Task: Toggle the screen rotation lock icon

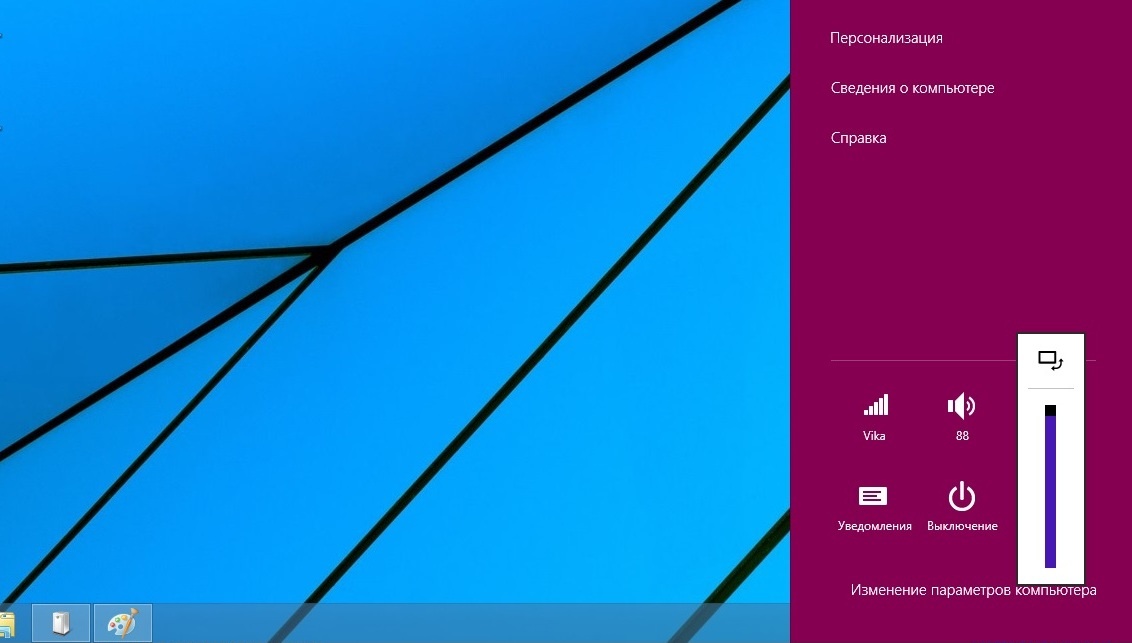Action: [x=1050, y=360]
